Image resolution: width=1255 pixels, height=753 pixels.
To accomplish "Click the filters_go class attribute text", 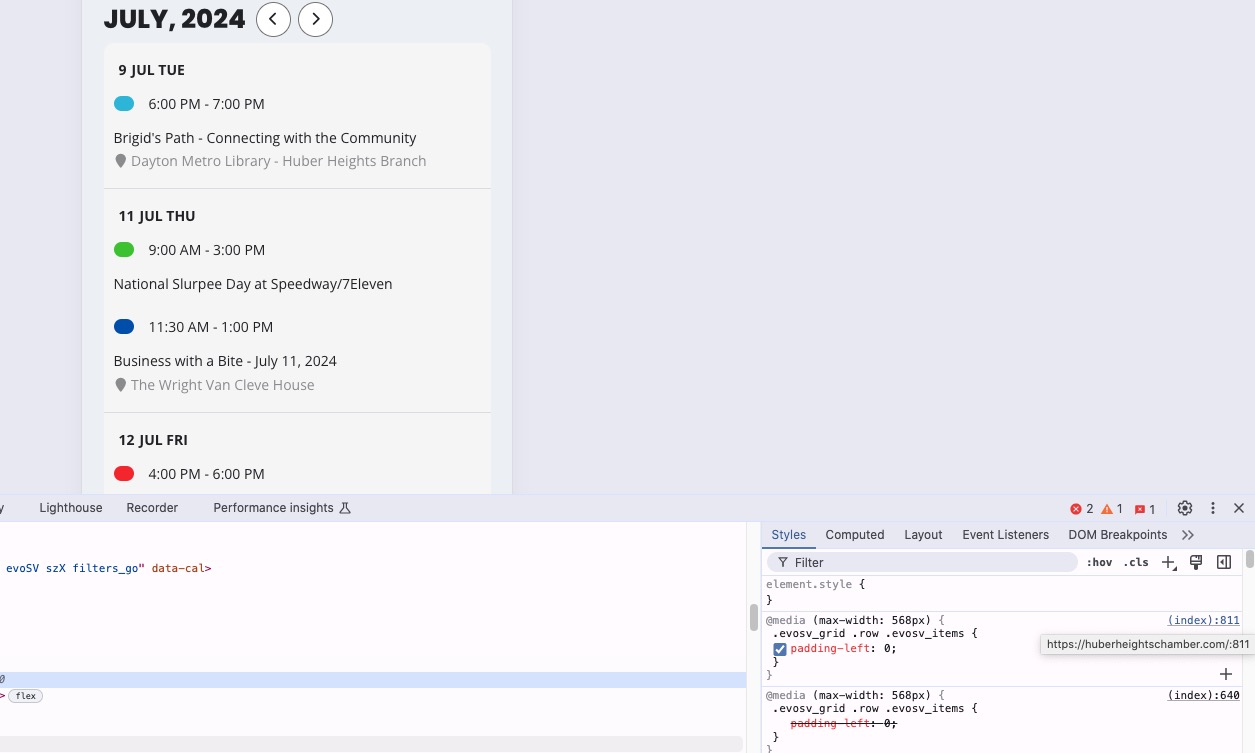I will click(x=109, y=568).
